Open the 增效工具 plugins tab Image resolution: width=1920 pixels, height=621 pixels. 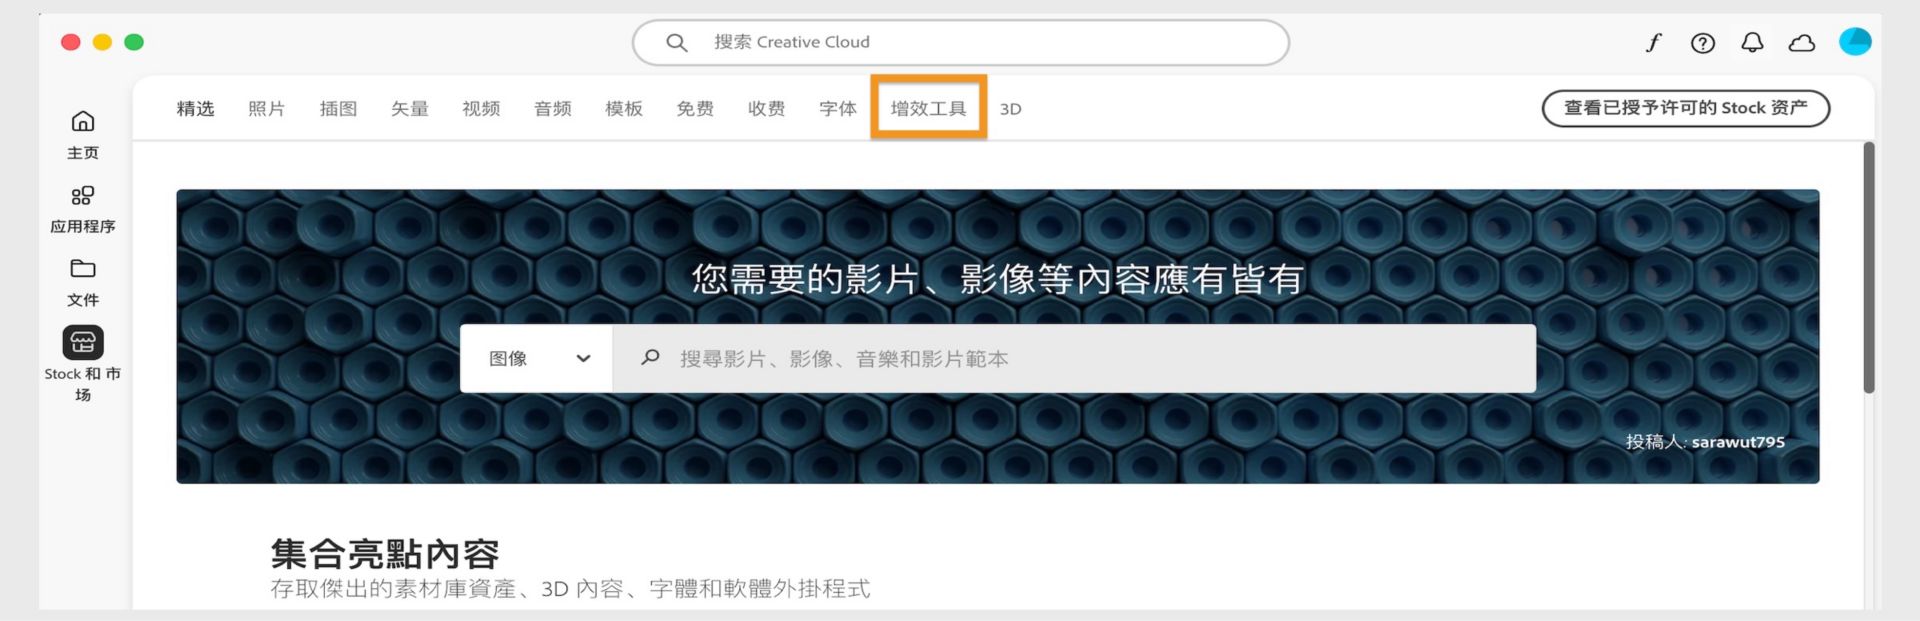click(929, 108)
